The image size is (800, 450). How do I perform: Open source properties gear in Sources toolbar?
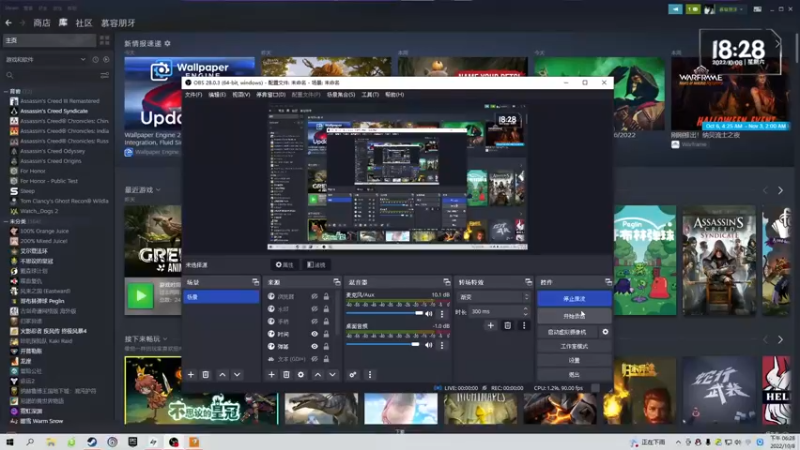pos(301,374)
